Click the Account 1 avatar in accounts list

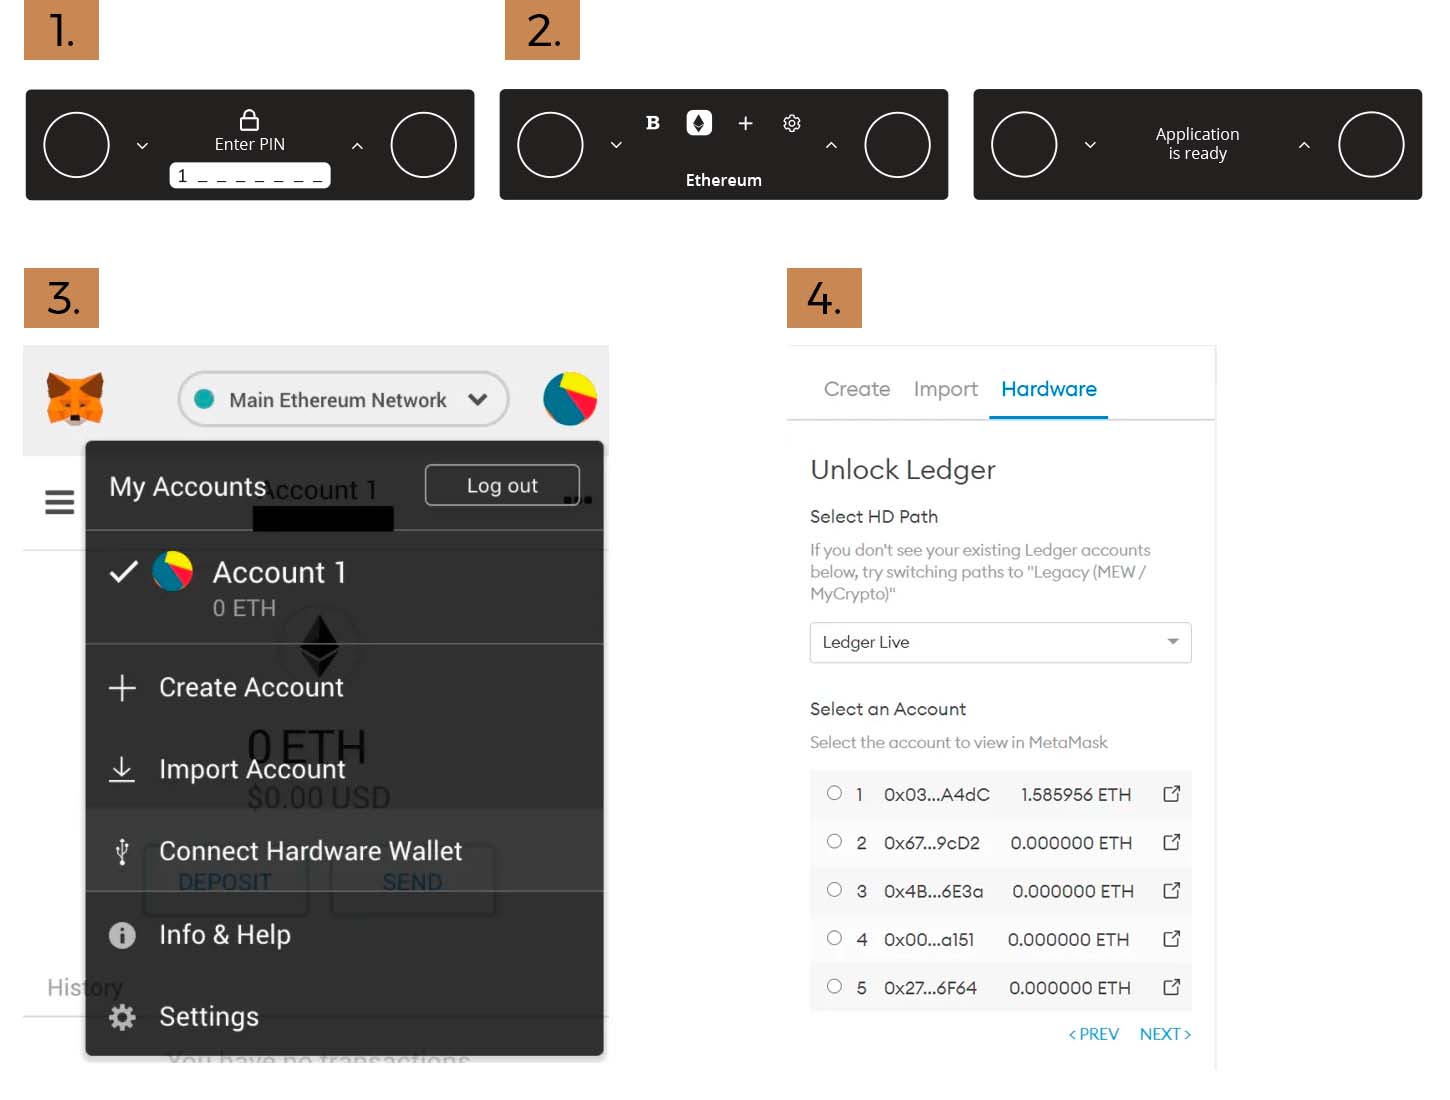click(x=172, y=571)
